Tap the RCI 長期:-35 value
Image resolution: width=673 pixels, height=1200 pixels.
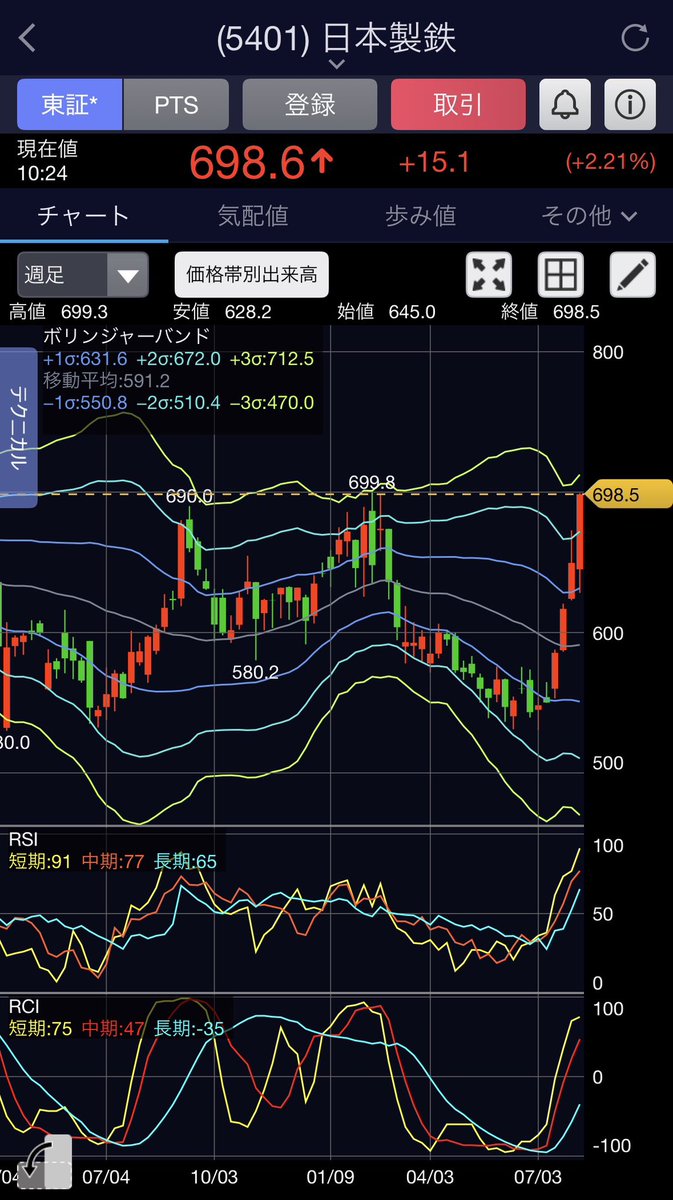(x=189, y=1029)
